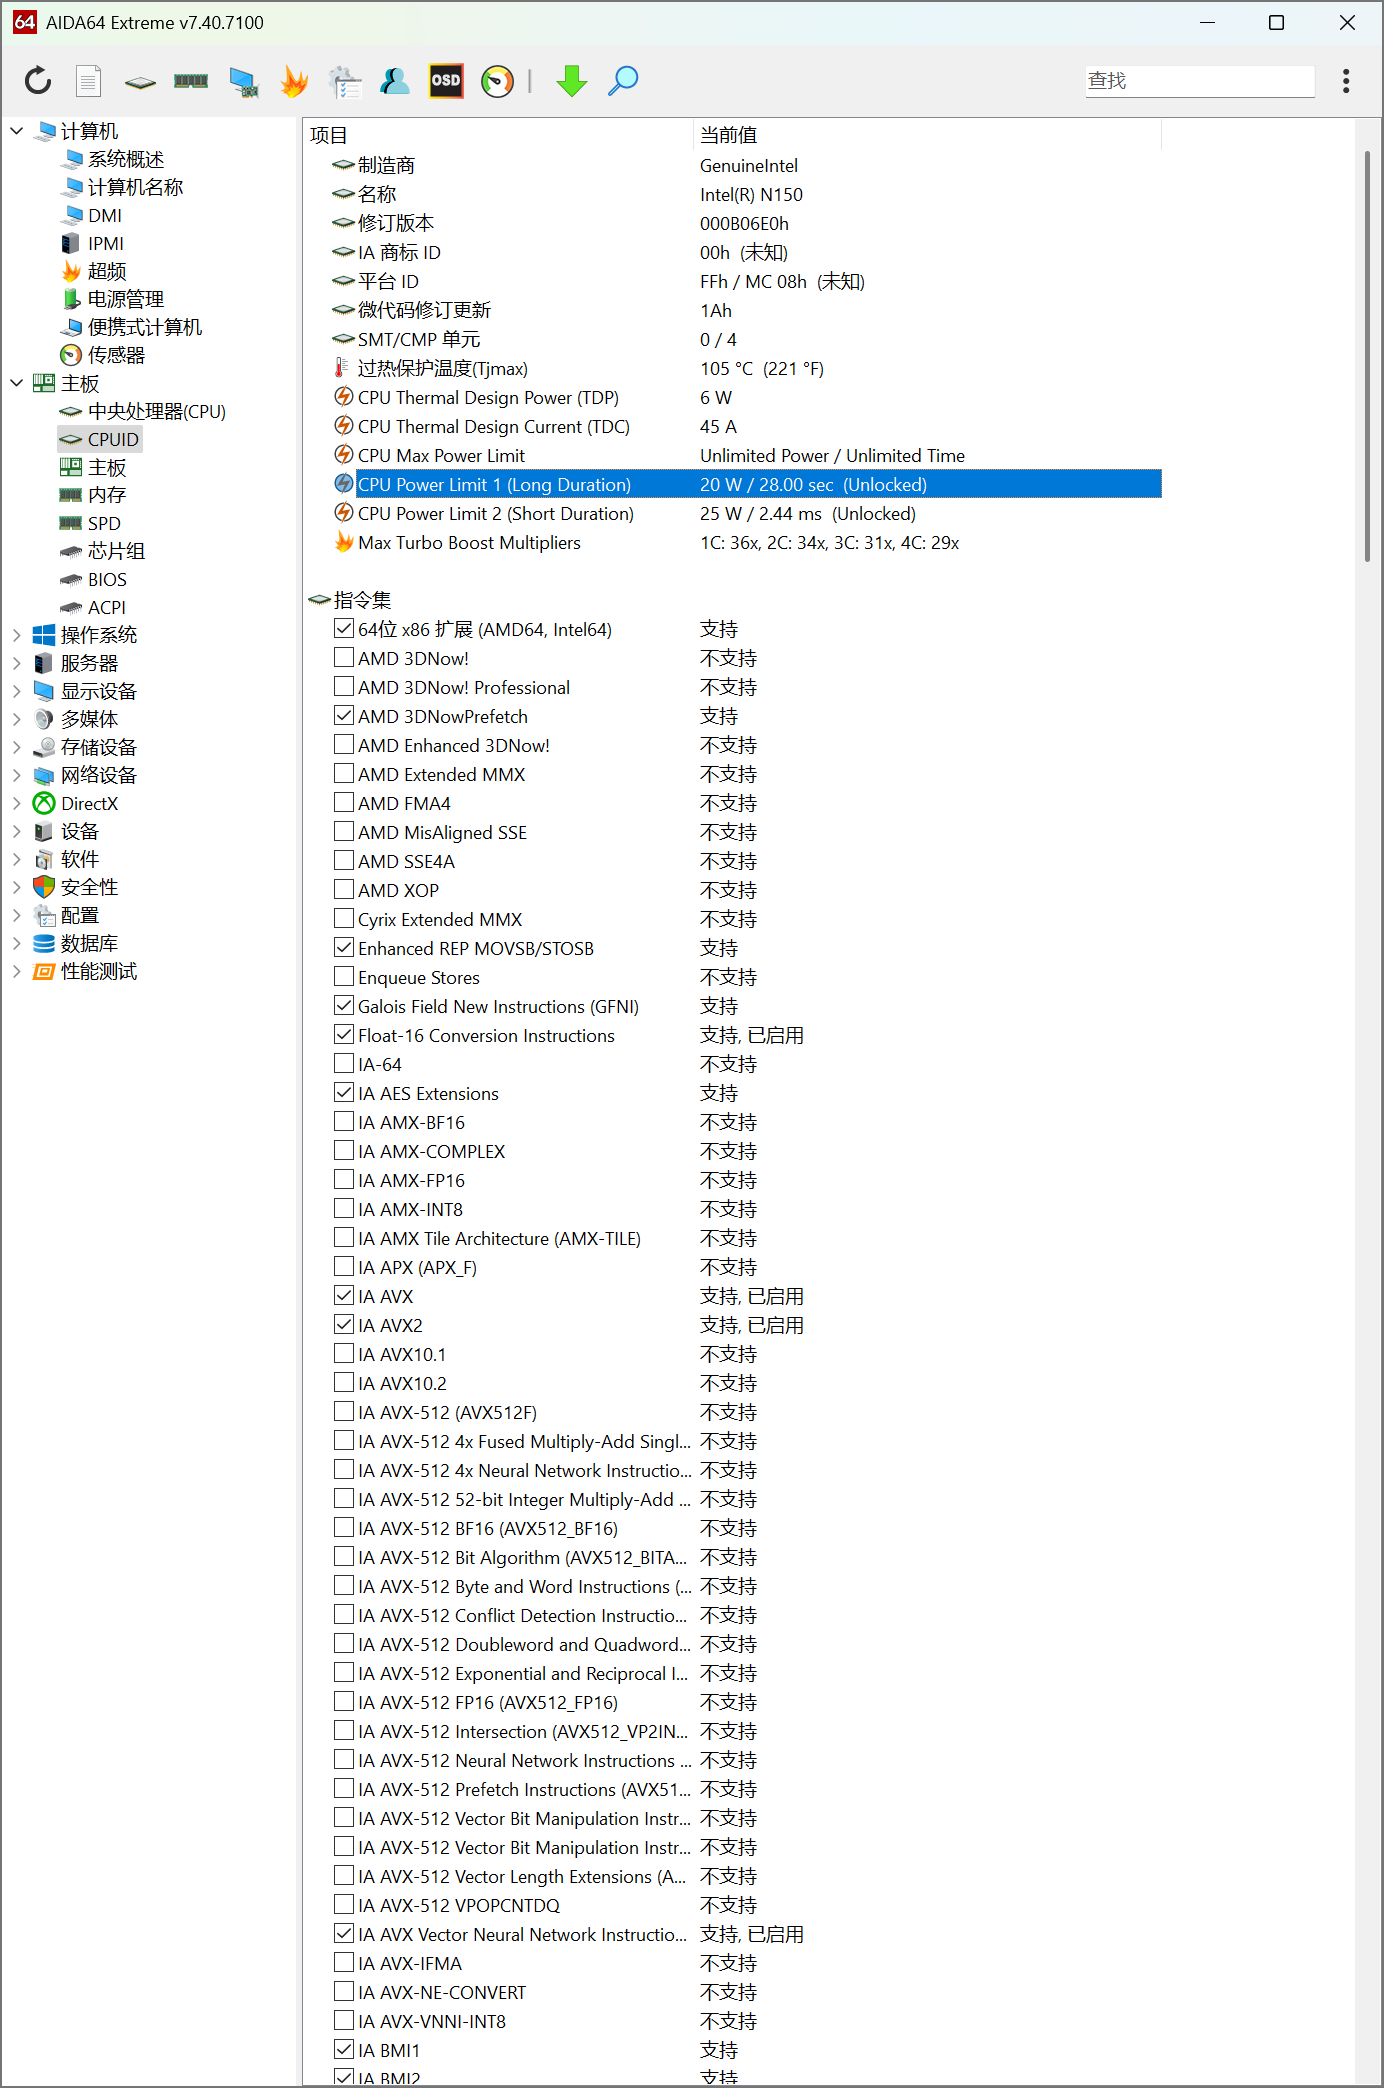Screen dimensions: 1384x2088
Task: Open the sensor gauge toolbar icon
Action: tap(497, 81)
